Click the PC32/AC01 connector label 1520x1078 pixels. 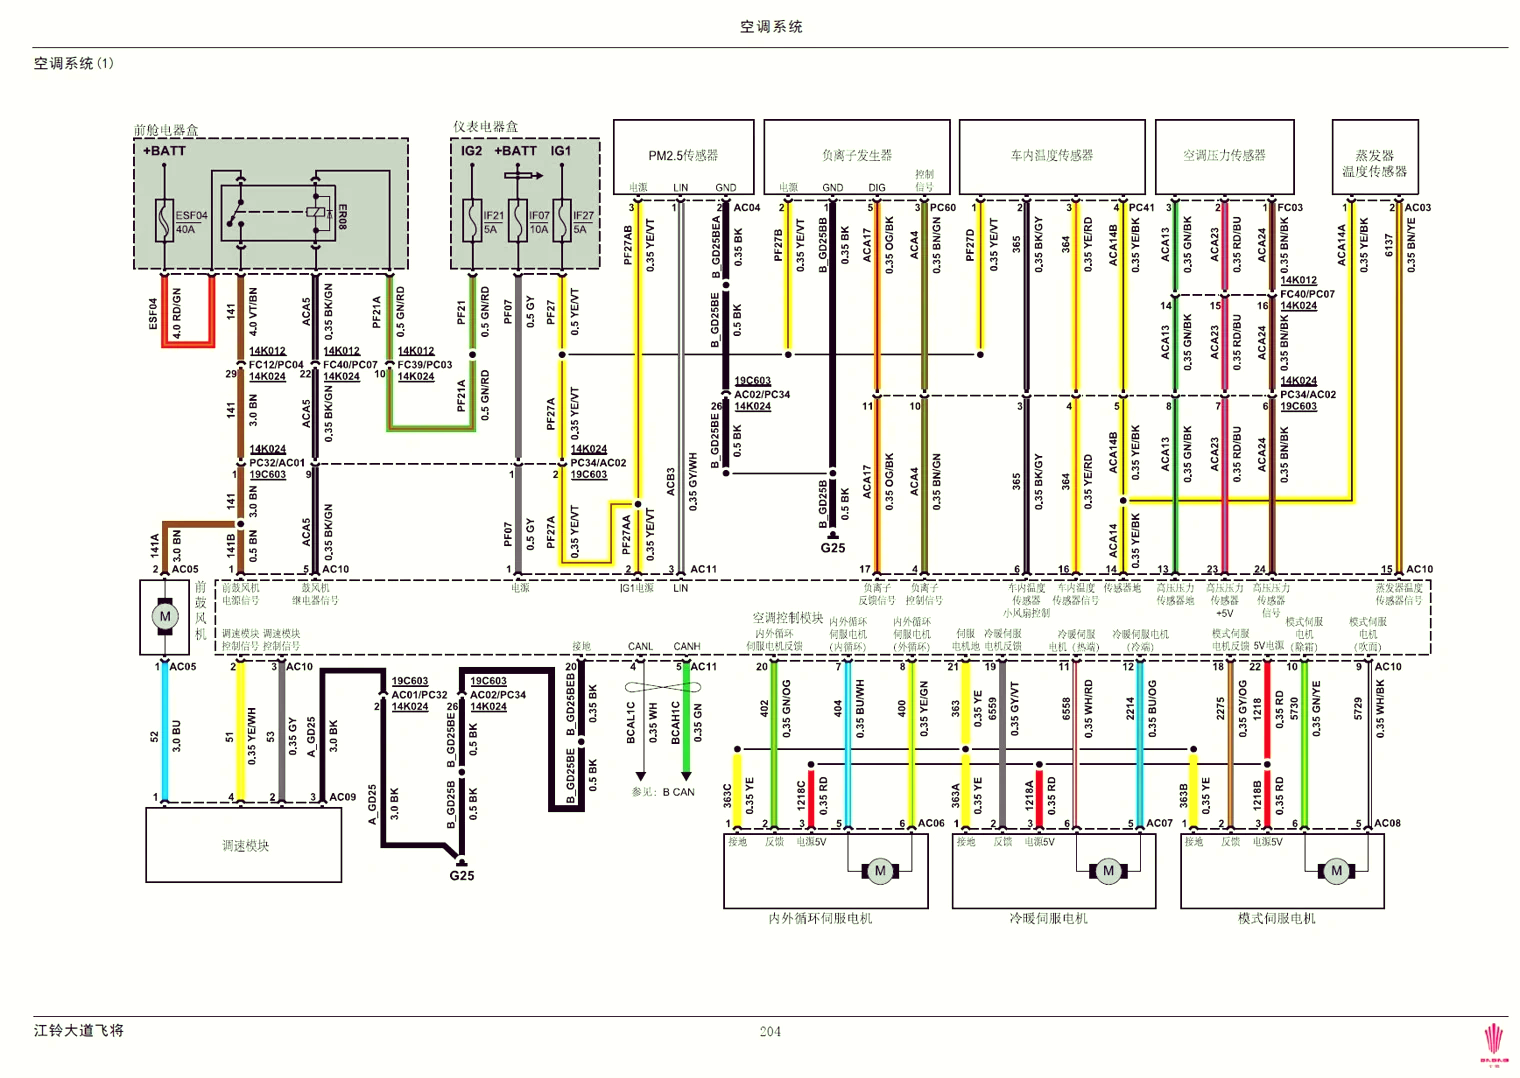coord(277,463)
